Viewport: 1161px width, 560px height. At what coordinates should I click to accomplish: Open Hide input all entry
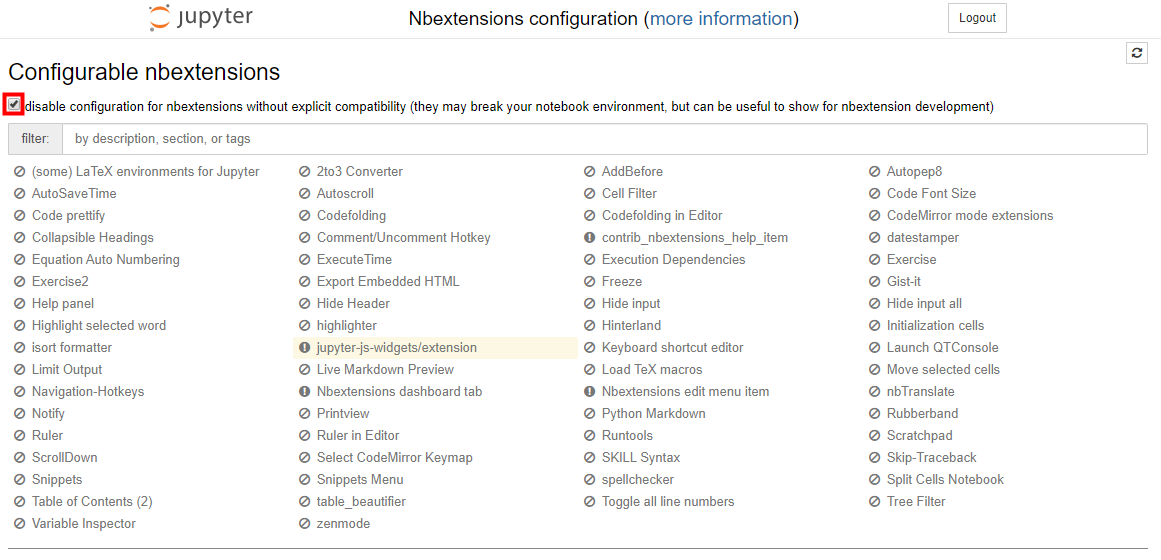(x=924, y=304)
